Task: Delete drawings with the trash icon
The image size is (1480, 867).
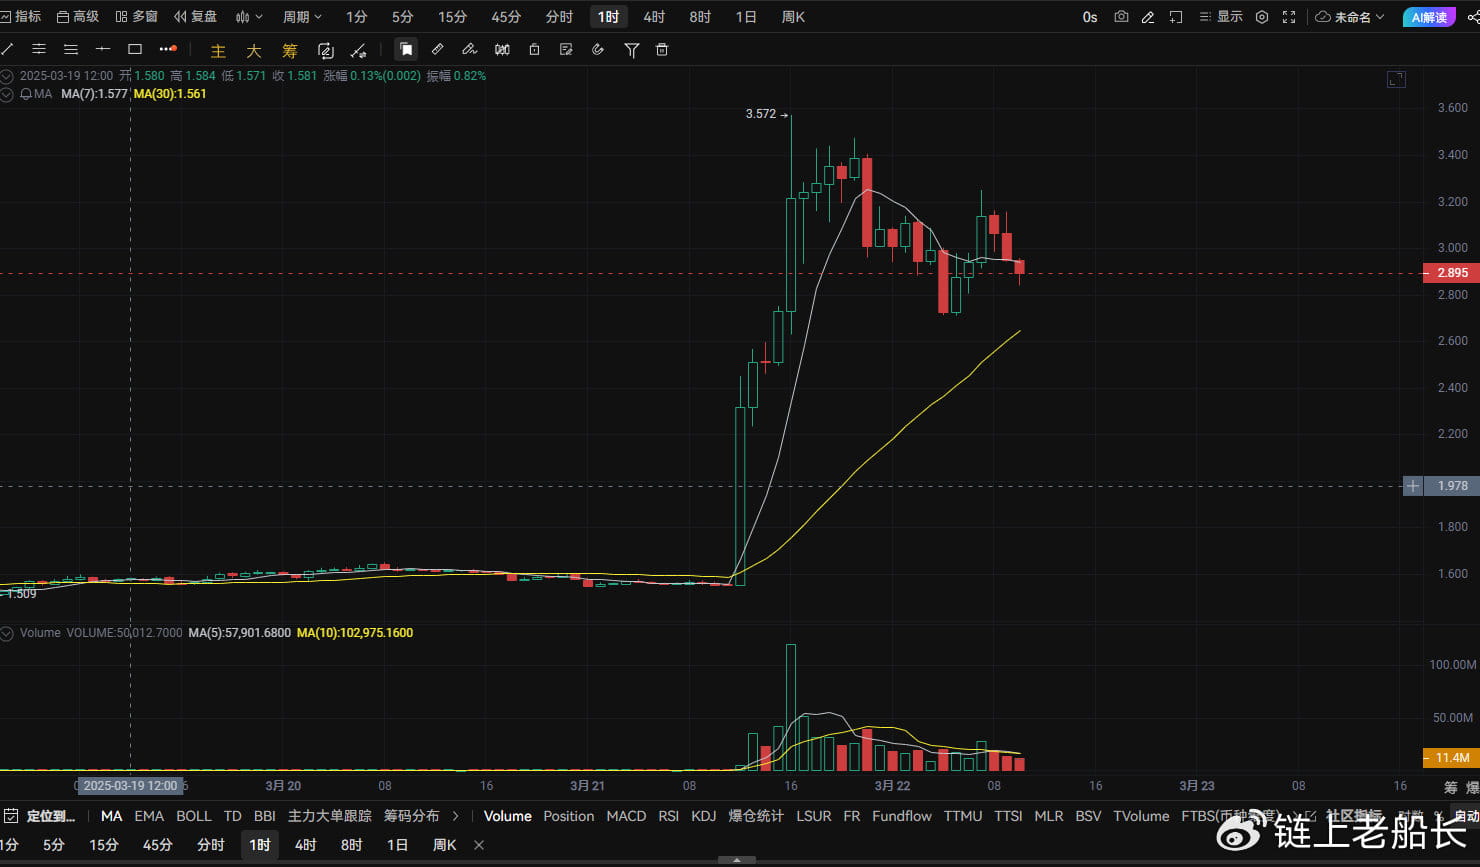Action: pos(662,49)
